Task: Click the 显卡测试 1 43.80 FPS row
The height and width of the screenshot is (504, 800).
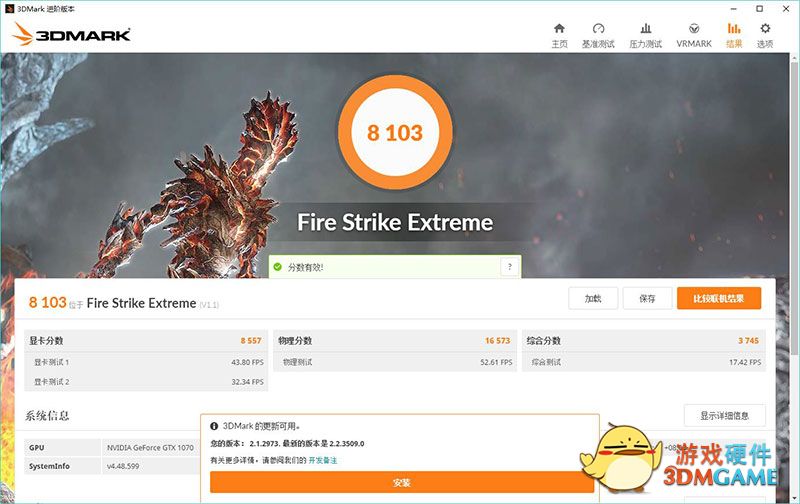Action: coord(146,362)
